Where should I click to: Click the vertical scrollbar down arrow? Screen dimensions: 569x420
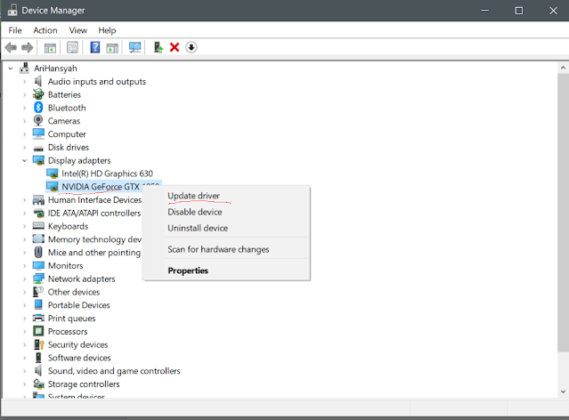pos(563,391)
